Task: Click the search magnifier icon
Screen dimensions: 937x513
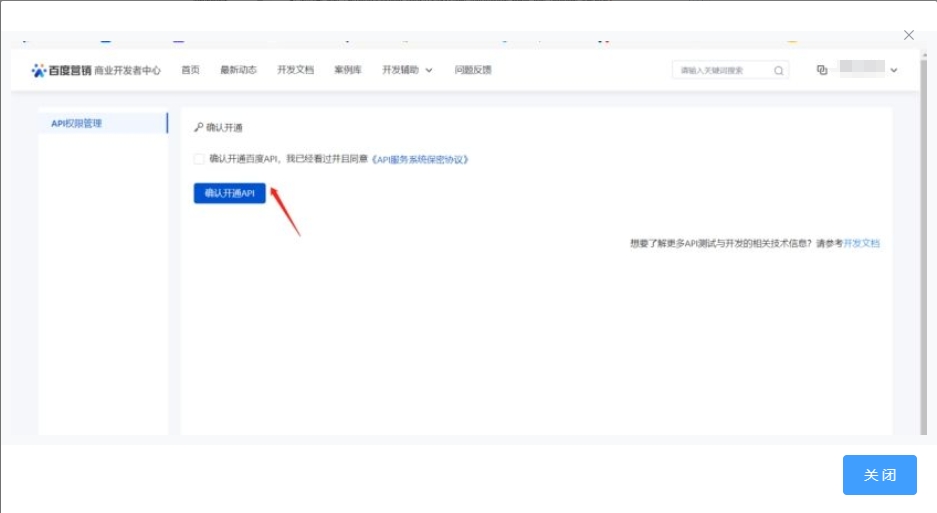Action: (x=778, y=70)
